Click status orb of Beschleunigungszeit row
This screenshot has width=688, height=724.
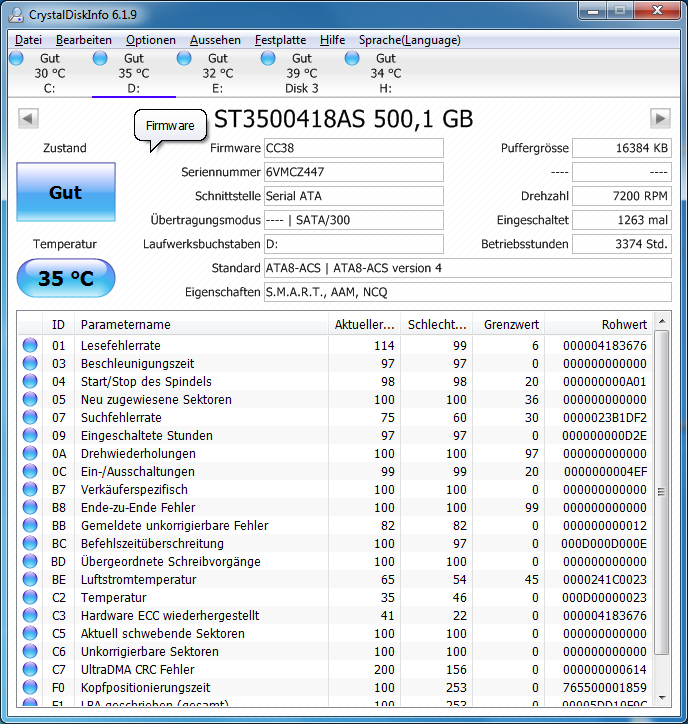tap(30, 363)
